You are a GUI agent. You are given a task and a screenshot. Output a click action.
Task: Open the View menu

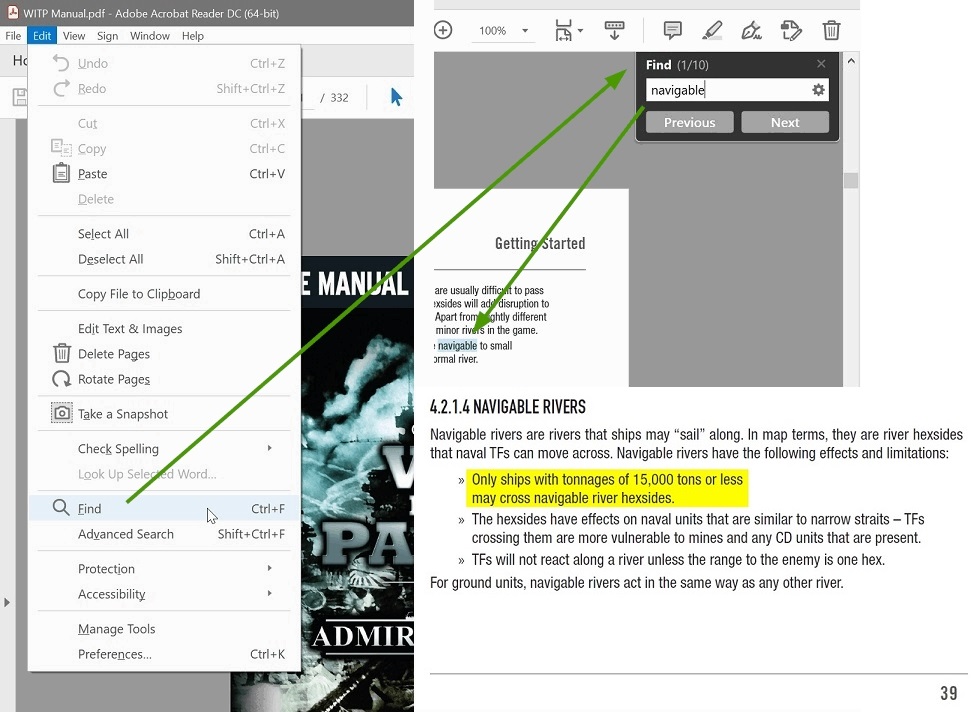coord(74,36)
